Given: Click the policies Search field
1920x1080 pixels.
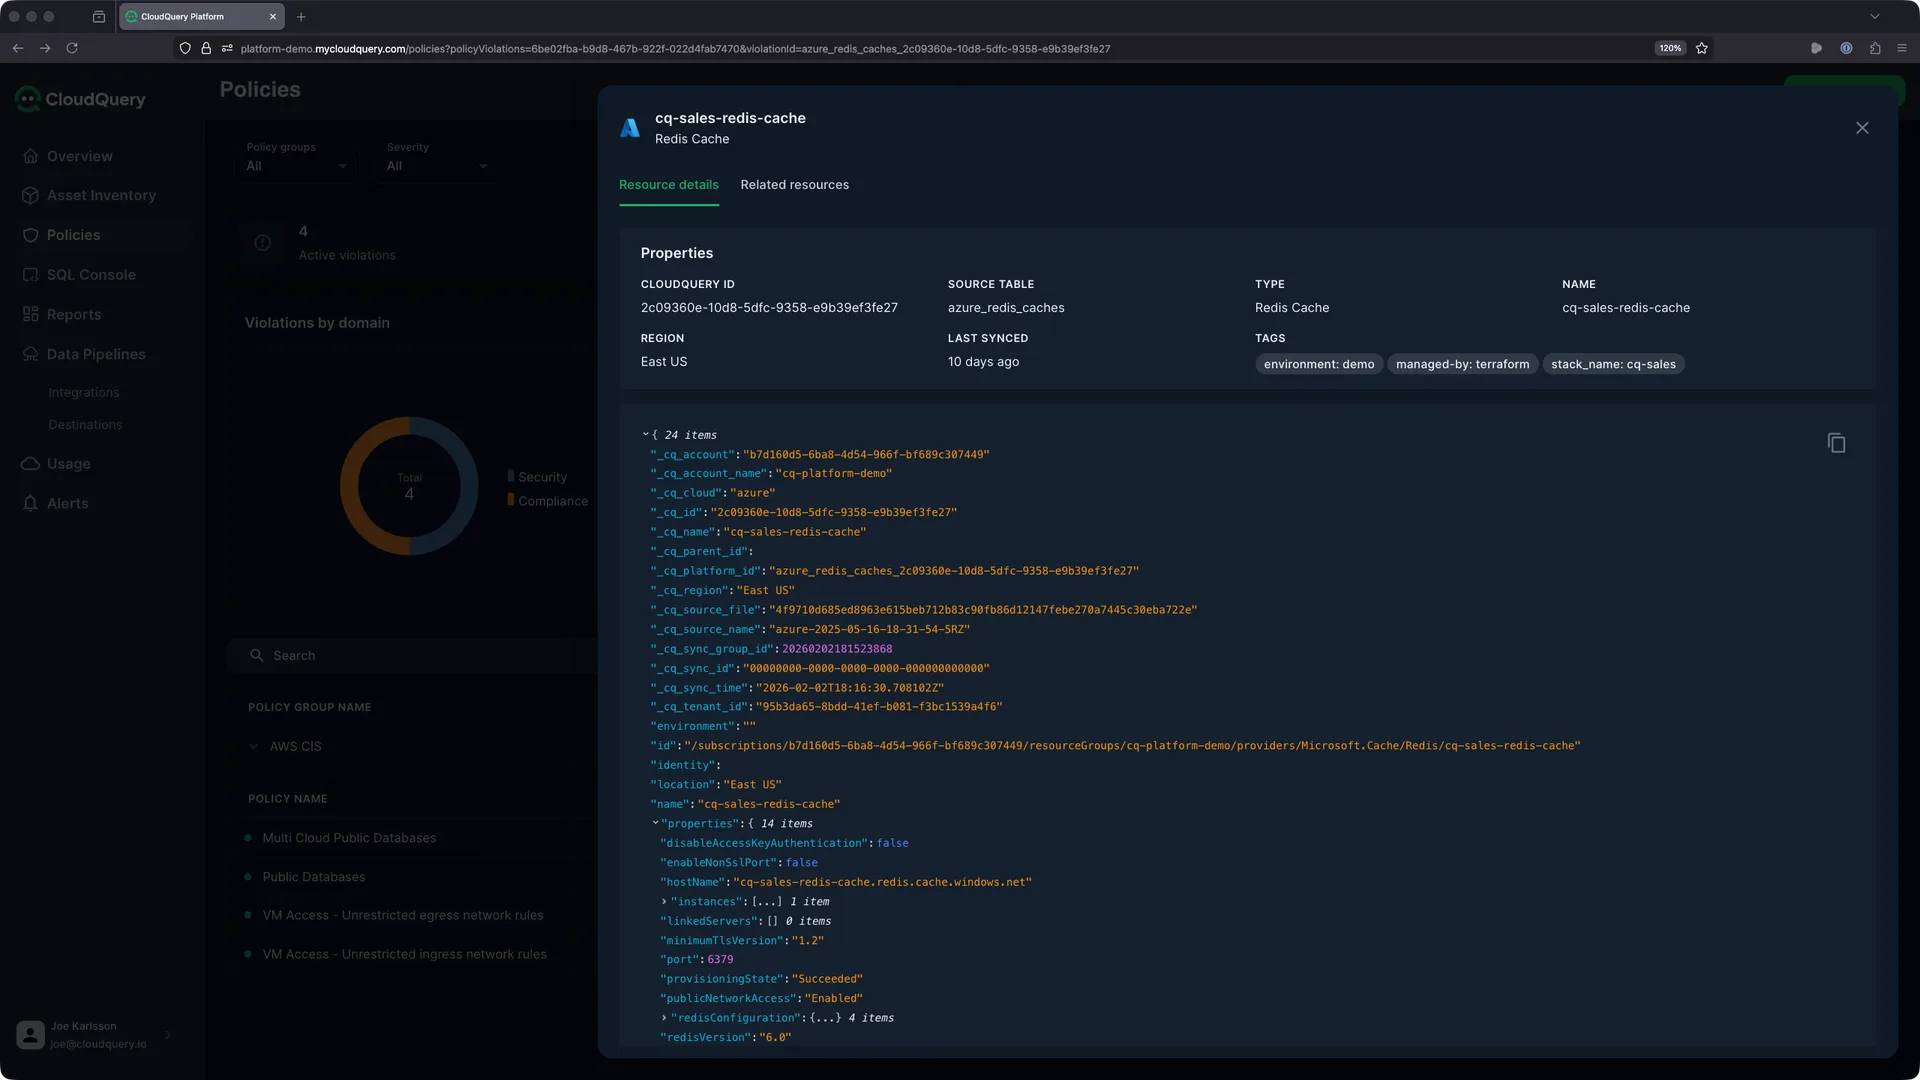Looking at the screenshot, I should tap(411, 656).
